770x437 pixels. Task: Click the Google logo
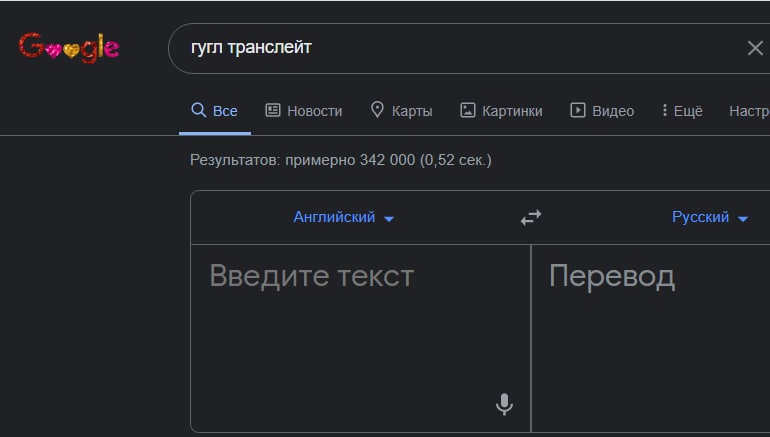pos(69,48)
